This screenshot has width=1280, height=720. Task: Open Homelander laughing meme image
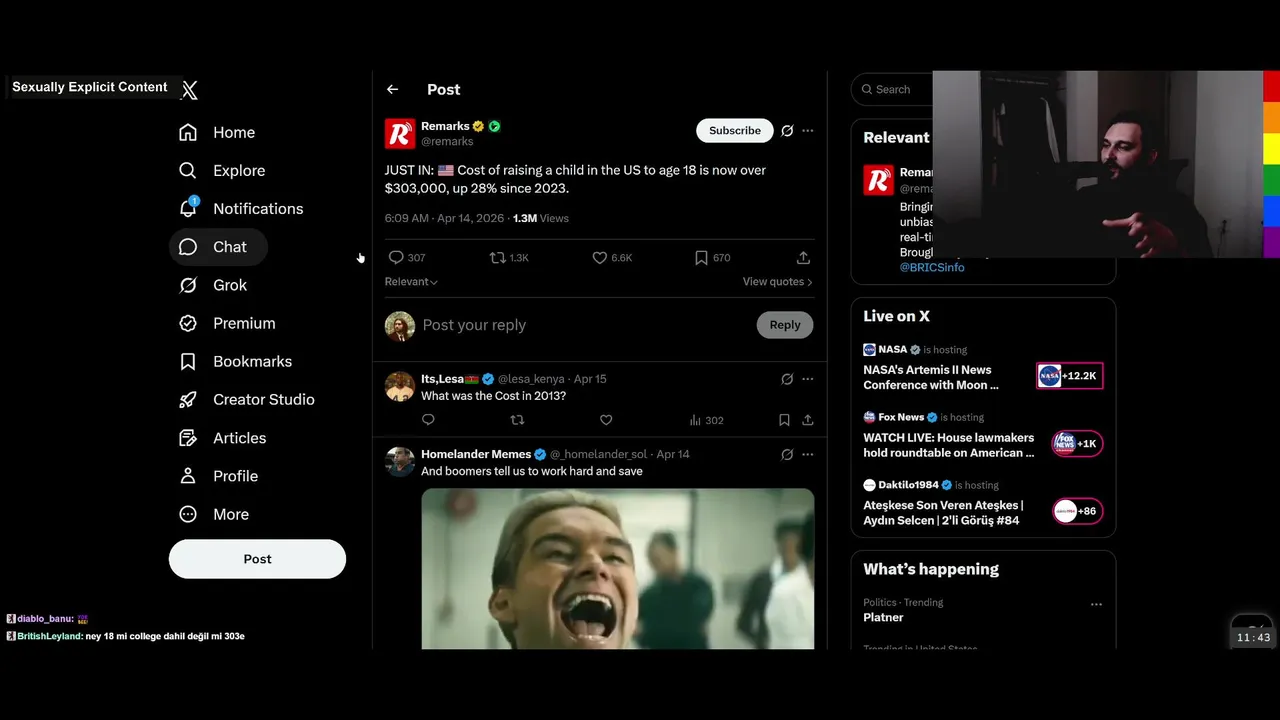click(618, 569)
